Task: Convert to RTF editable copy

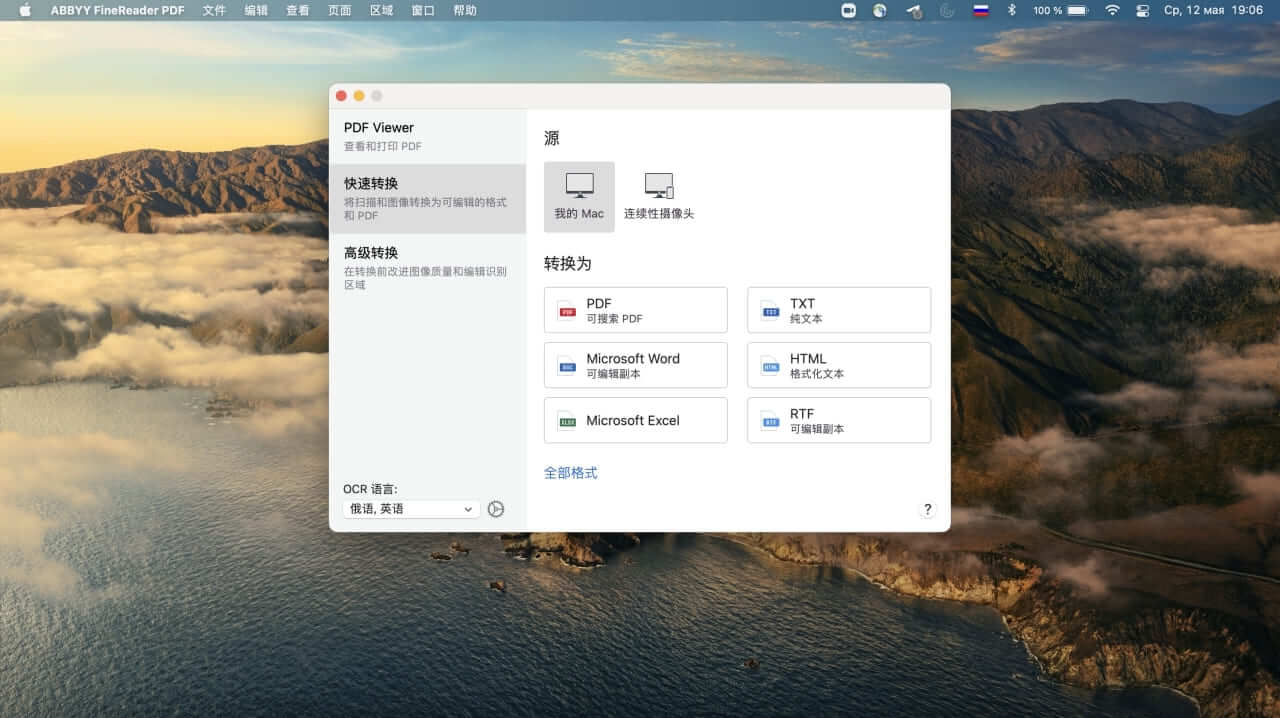Action: tap(839, 420)
